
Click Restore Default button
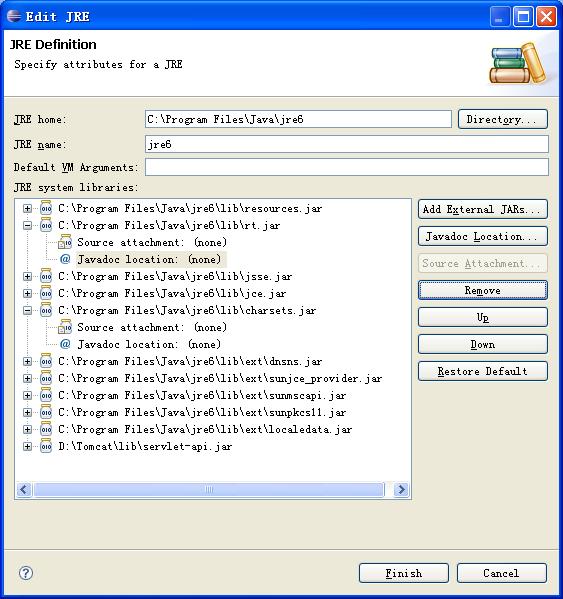tap(482, 371)
